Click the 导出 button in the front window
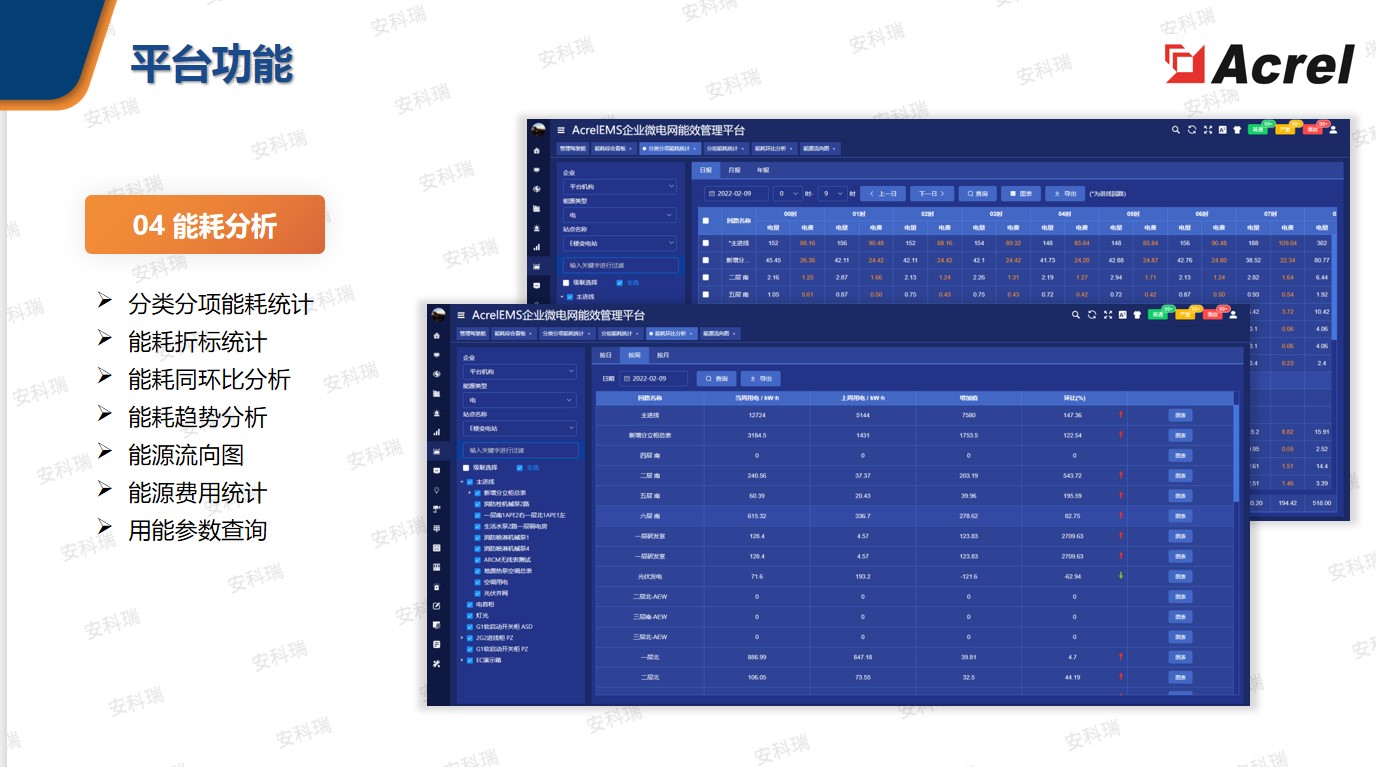Screen dimensions: 1395x767 [760, 379]
